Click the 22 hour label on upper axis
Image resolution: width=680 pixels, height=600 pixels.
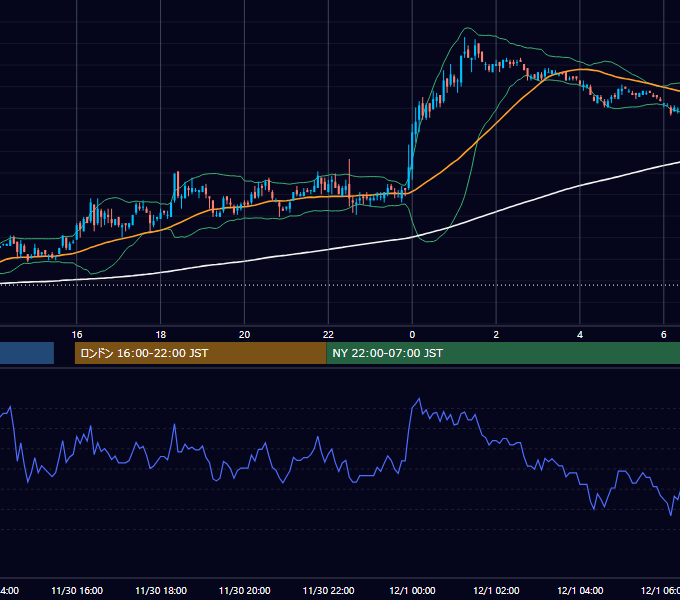[x=328, y=334]
